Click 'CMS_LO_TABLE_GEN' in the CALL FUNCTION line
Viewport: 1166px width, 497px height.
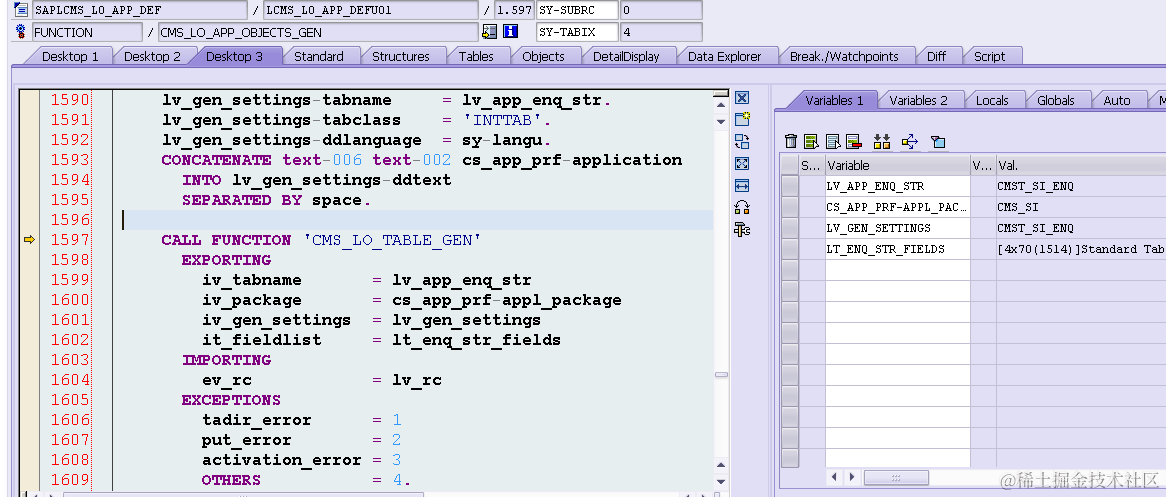[392, 240]
